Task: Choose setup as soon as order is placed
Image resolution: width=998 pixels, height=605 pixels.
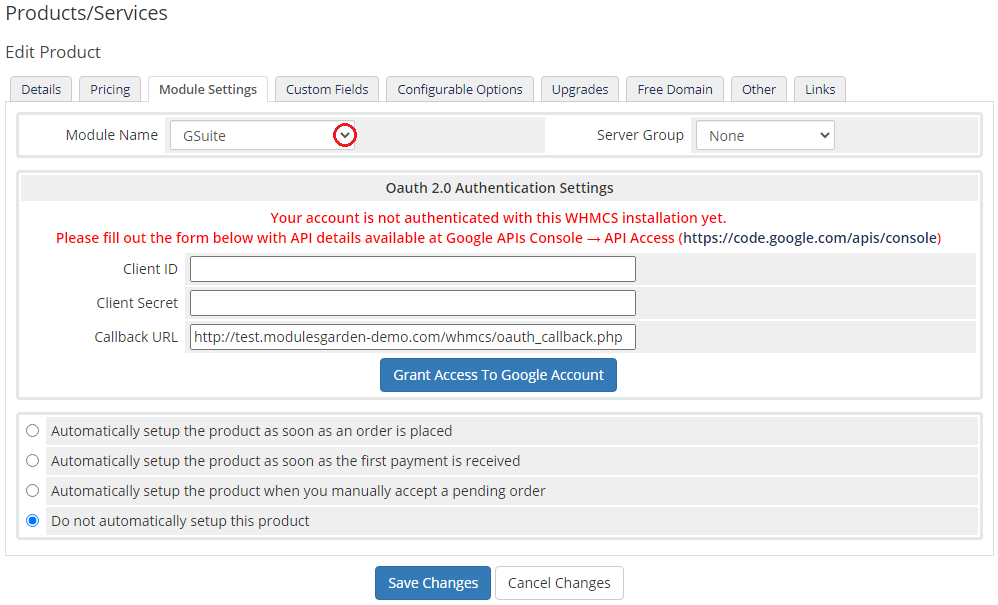Action: tap(32, 431)
